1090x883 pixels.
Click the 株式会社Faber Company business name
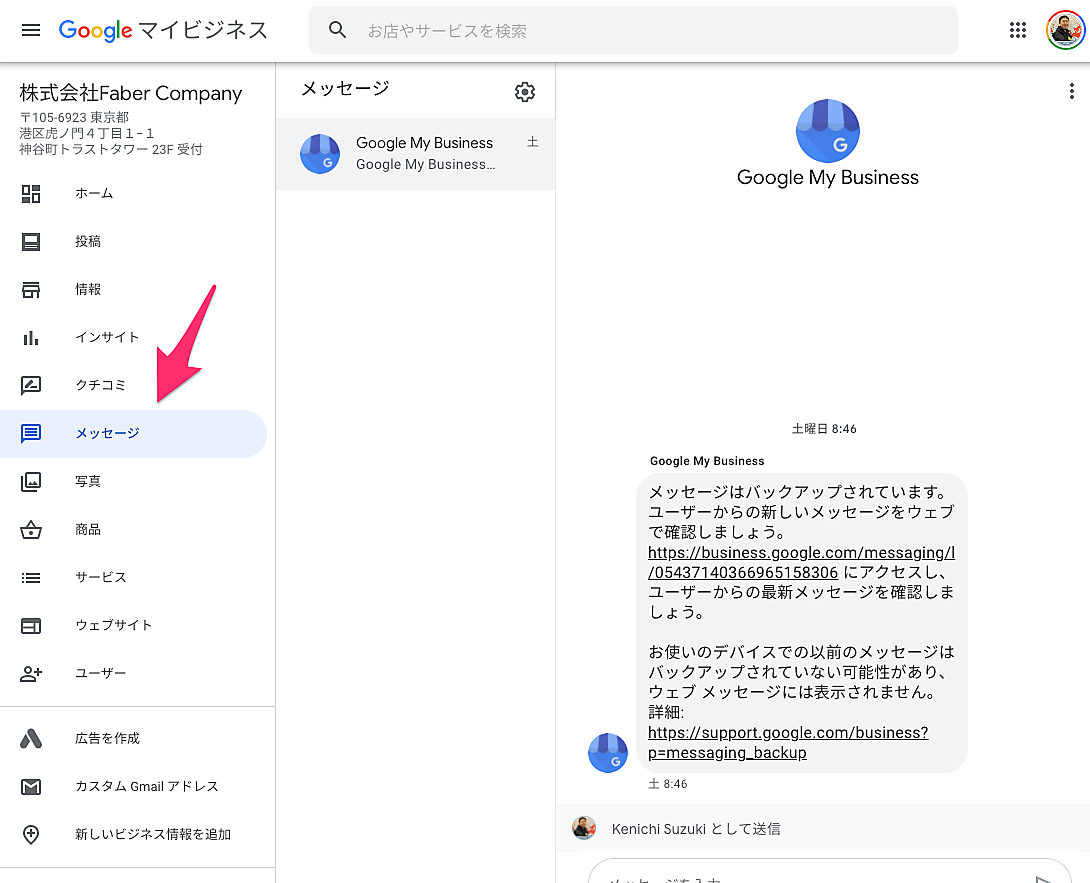pyautogui.click(x=131, y=93)
